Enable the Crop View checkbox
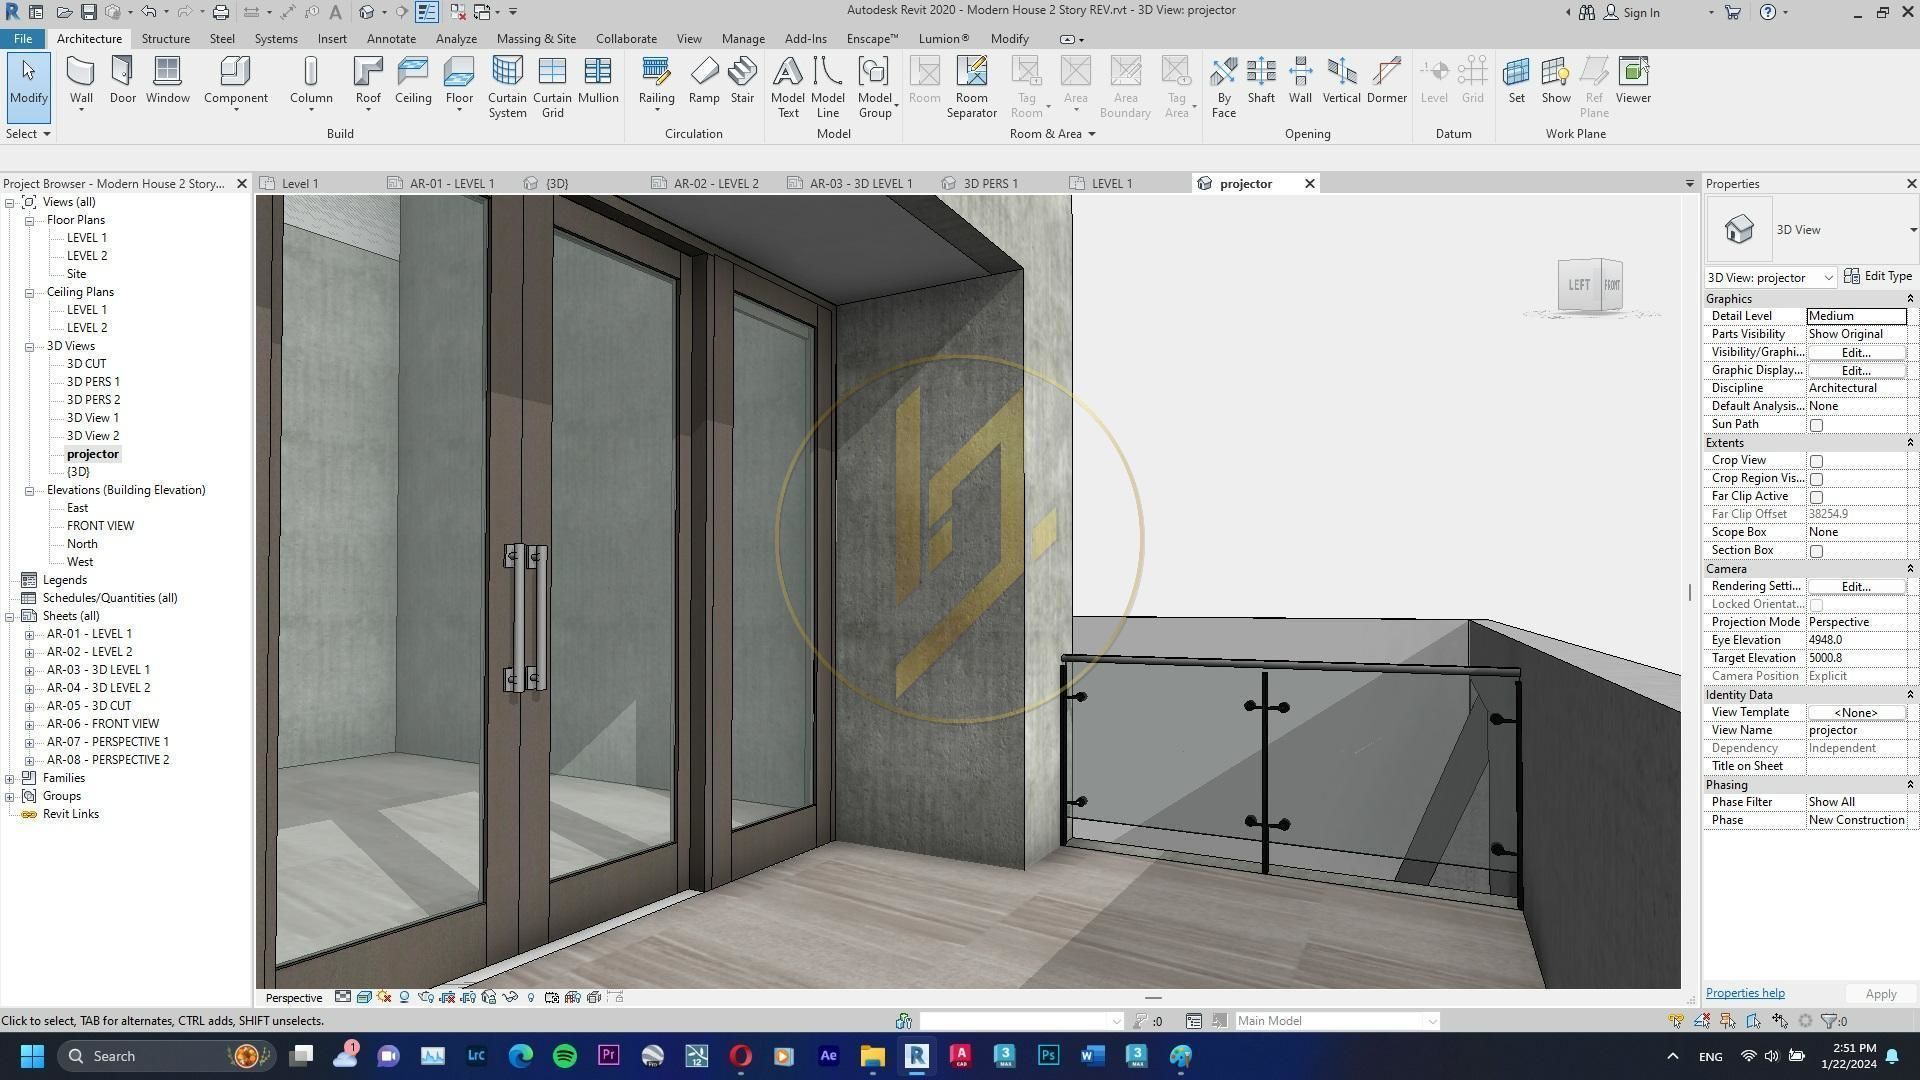This screenshot has width=1920, height=1080. click(x=1816, y=461)
